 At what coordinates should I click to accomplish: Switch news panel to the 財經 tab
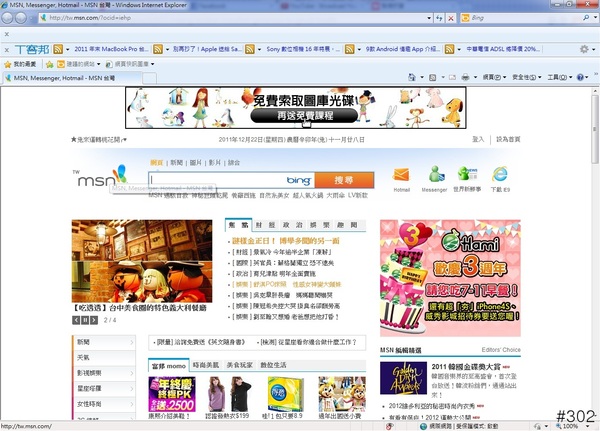coord(266,225)
